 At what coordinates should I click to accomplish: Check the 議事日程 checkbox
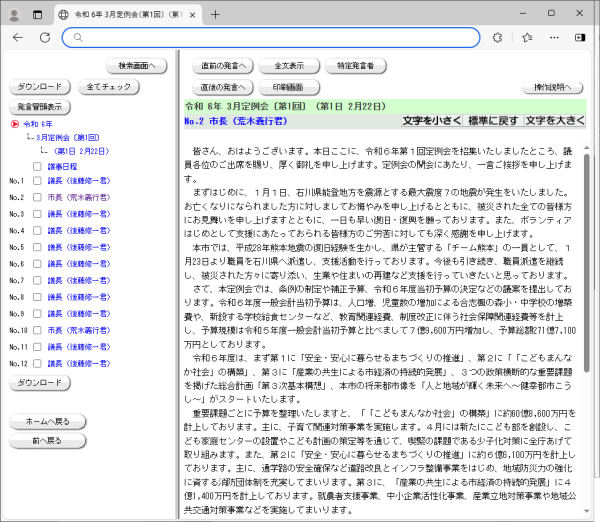[x=37, y=166]
